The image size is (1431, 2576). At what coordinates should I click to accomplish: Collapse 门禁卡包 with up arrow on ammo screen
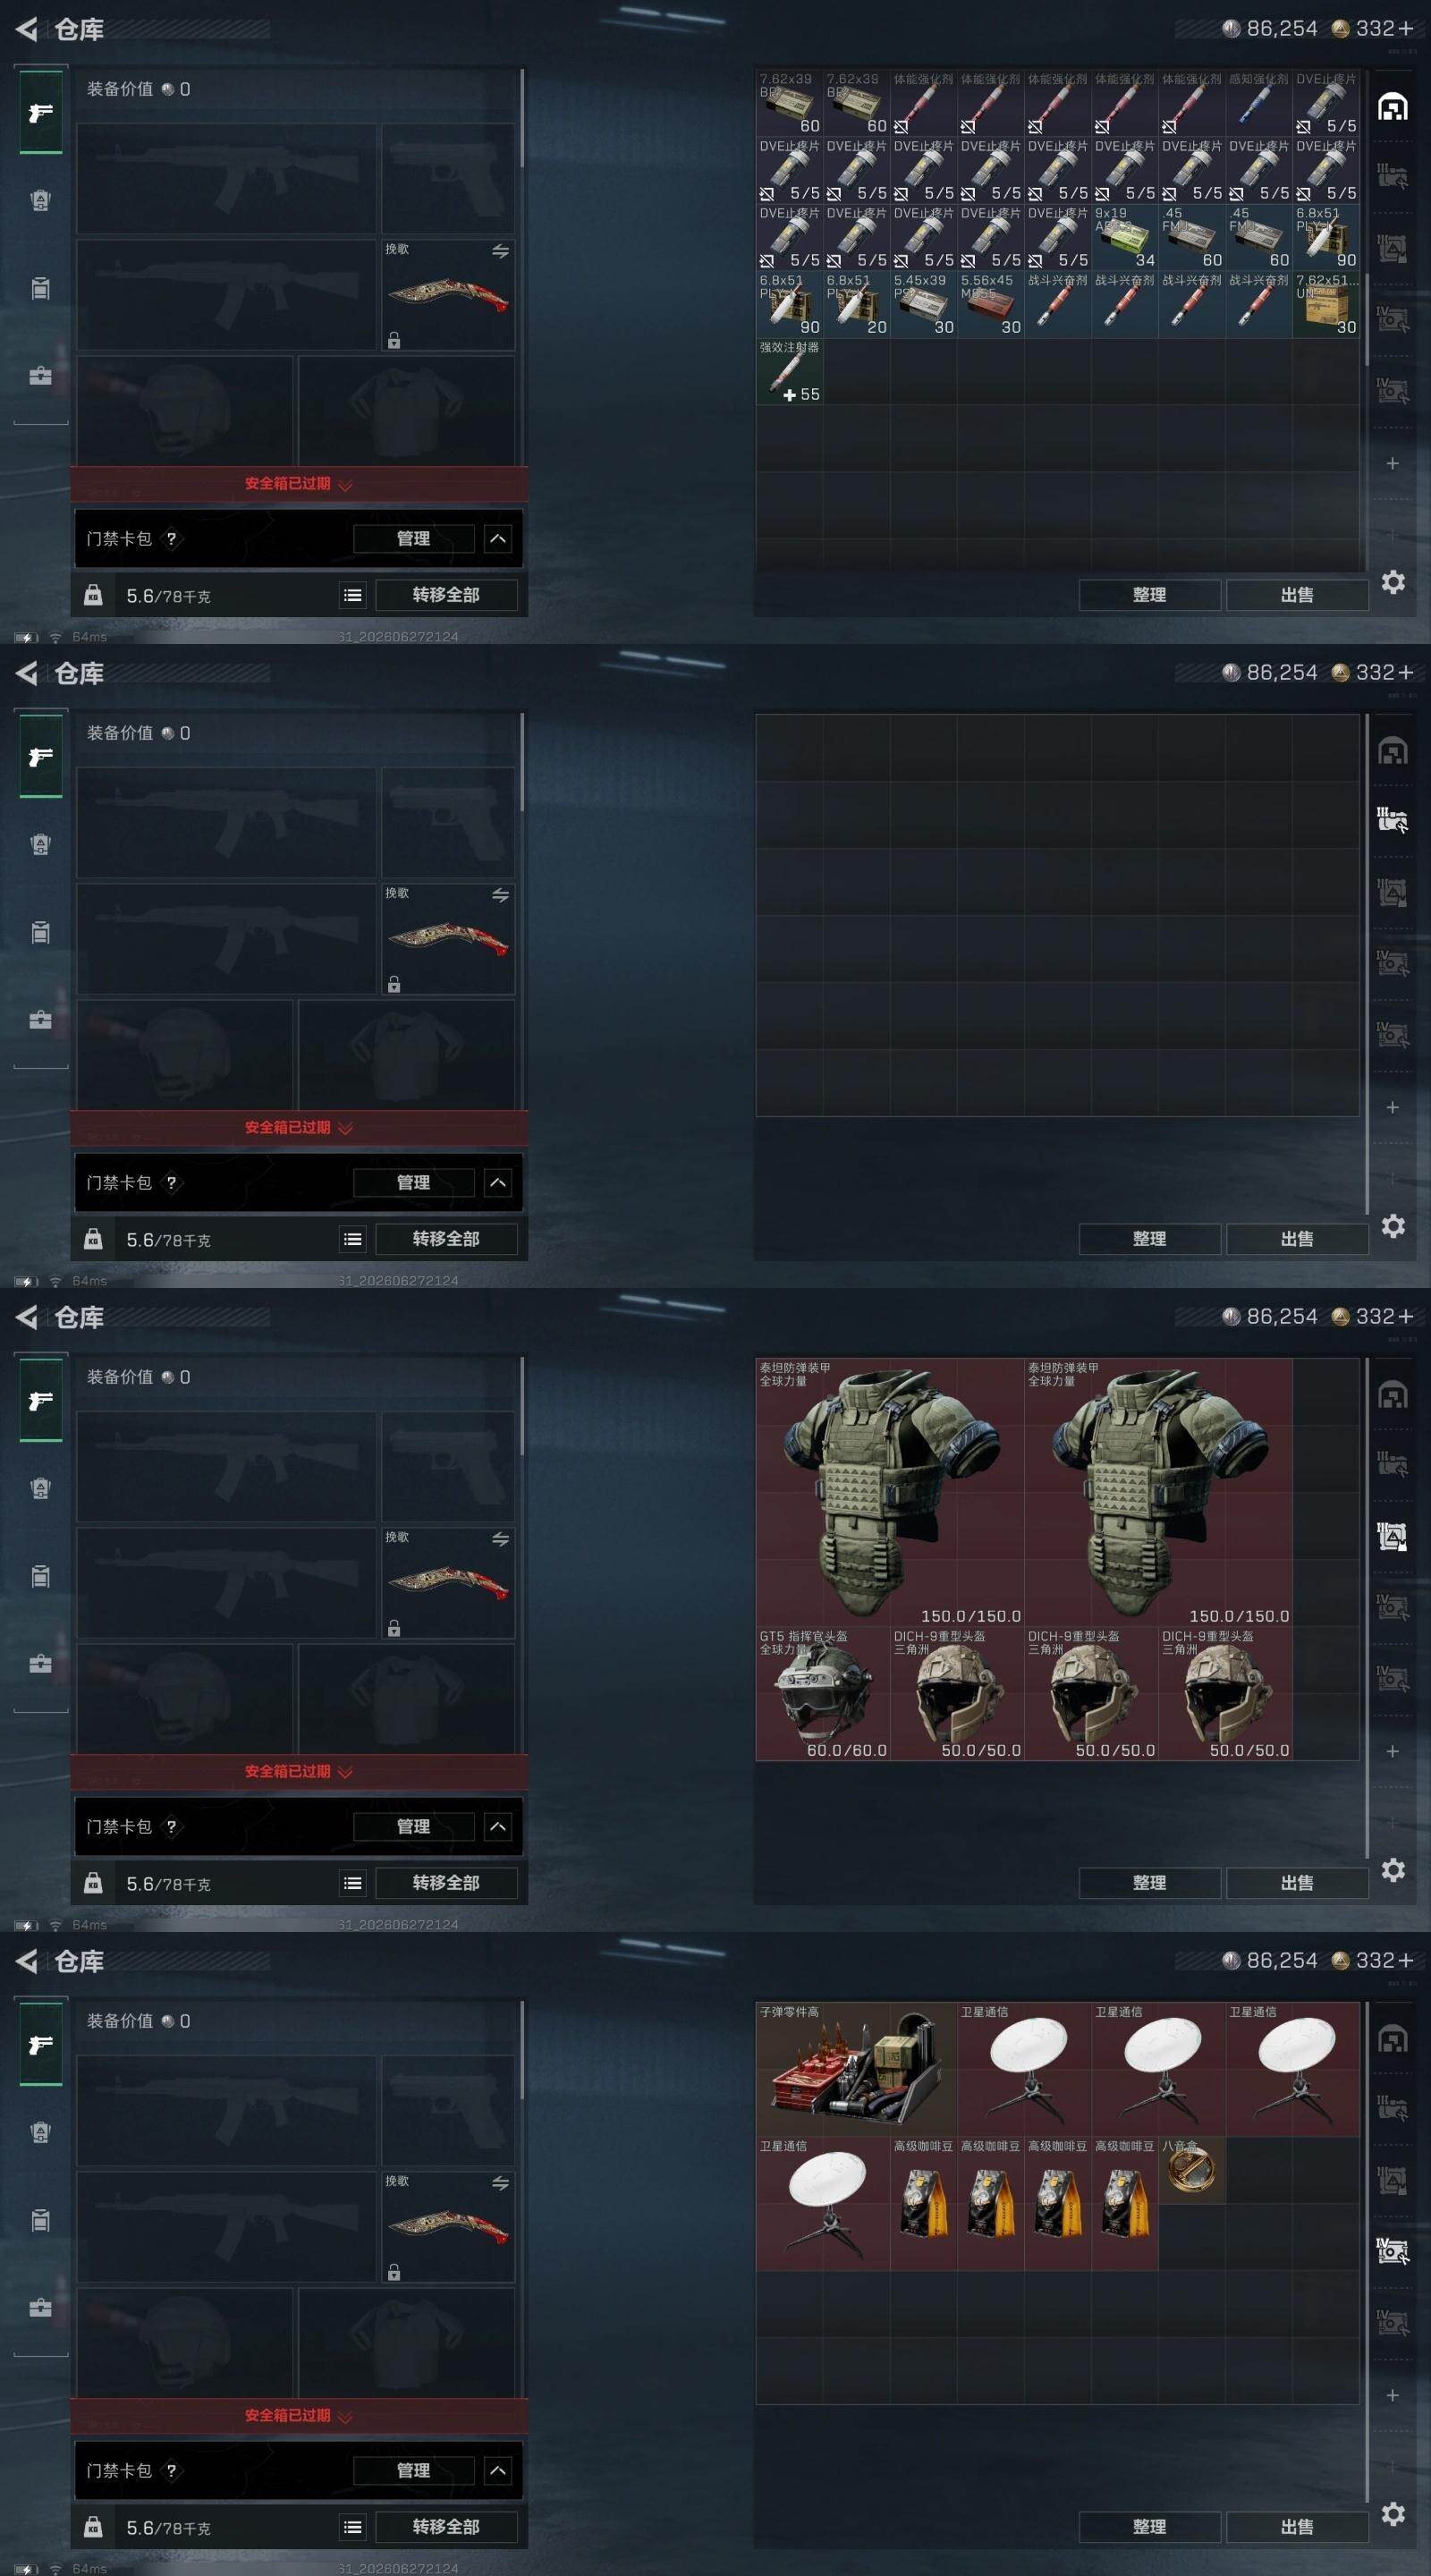pos(498,539)
